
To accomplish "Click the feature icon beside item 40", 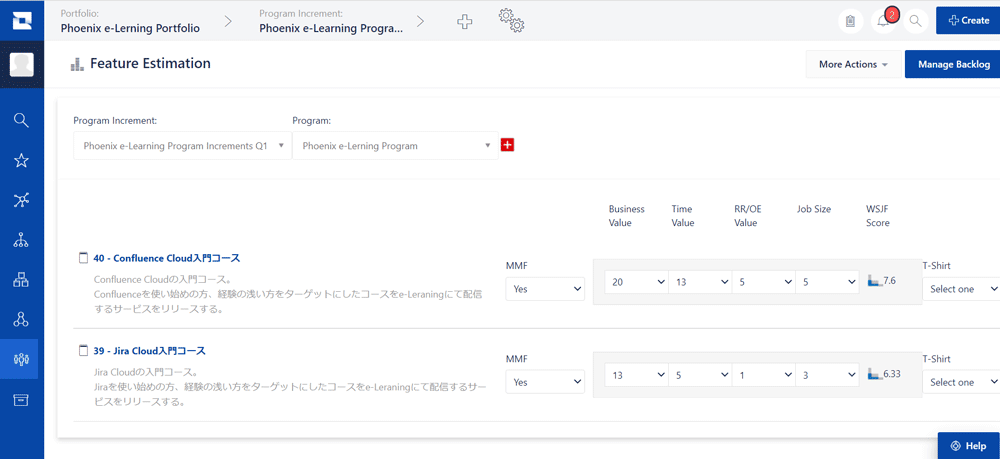I will click(x=82, y=258).
